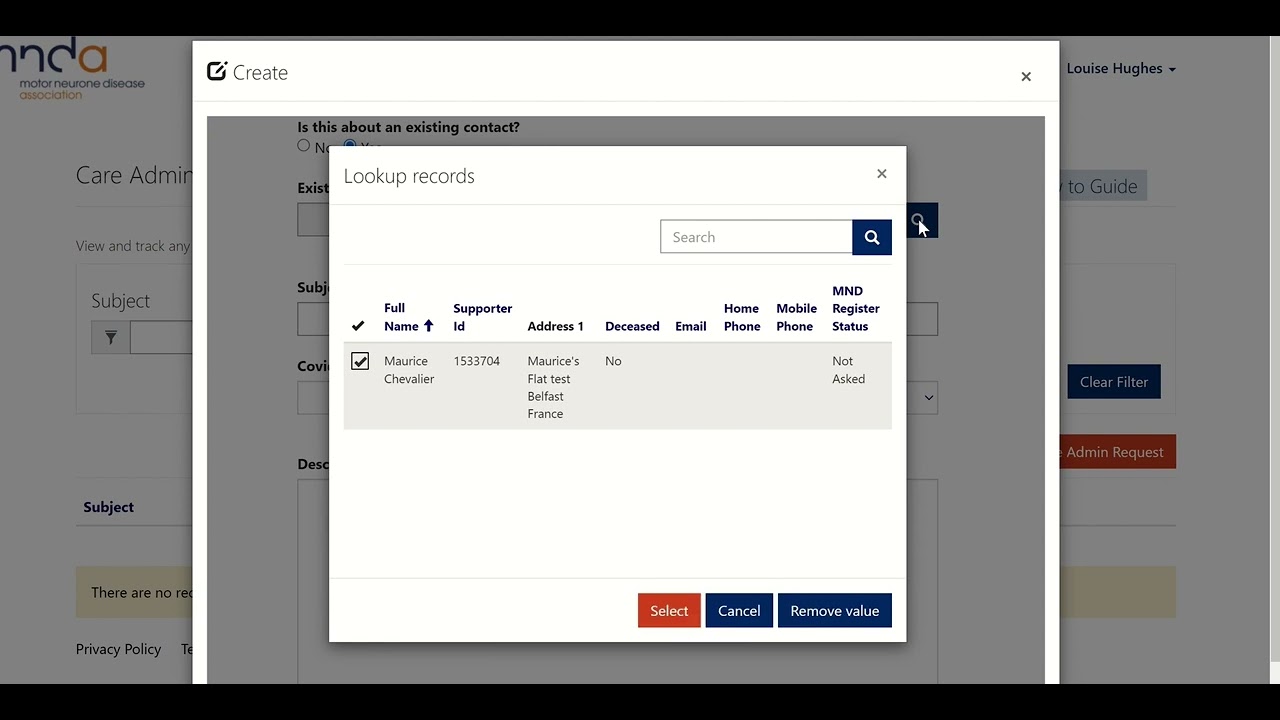Sort by Mobile Phone column
Image resolution: width=1280 pixels, height=720 pixels.
797,317
